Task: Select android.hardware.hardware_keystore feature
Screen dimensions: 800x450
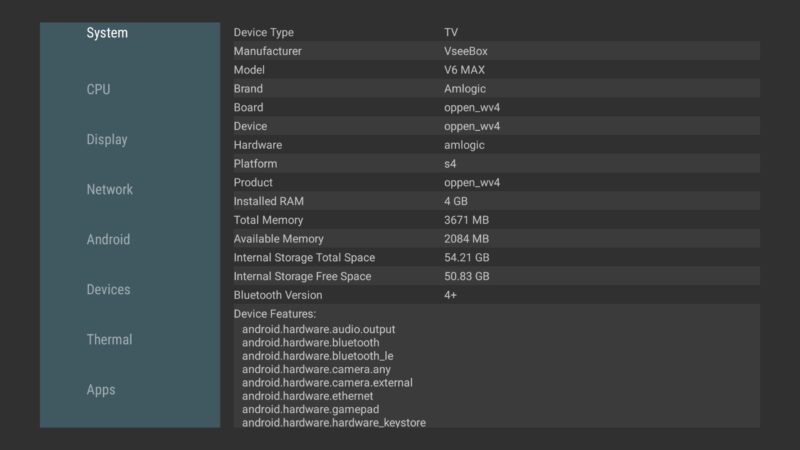Action: pyautogui.click(x=334, y=422)
